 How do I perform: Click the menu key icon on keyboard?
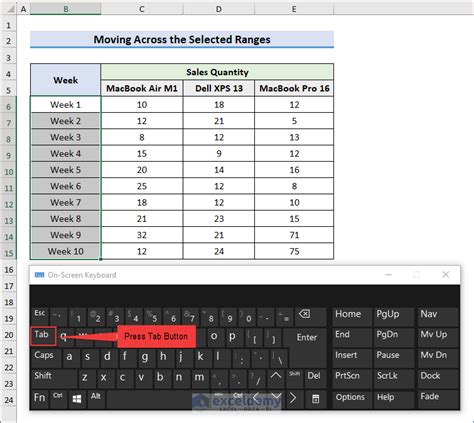click(x=315, y=399)
